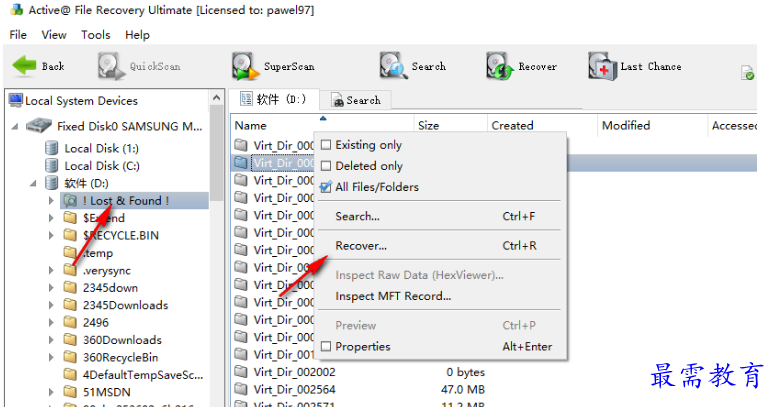Select the 2345down folder
This screenshot has height=407, width=772.
110,288
